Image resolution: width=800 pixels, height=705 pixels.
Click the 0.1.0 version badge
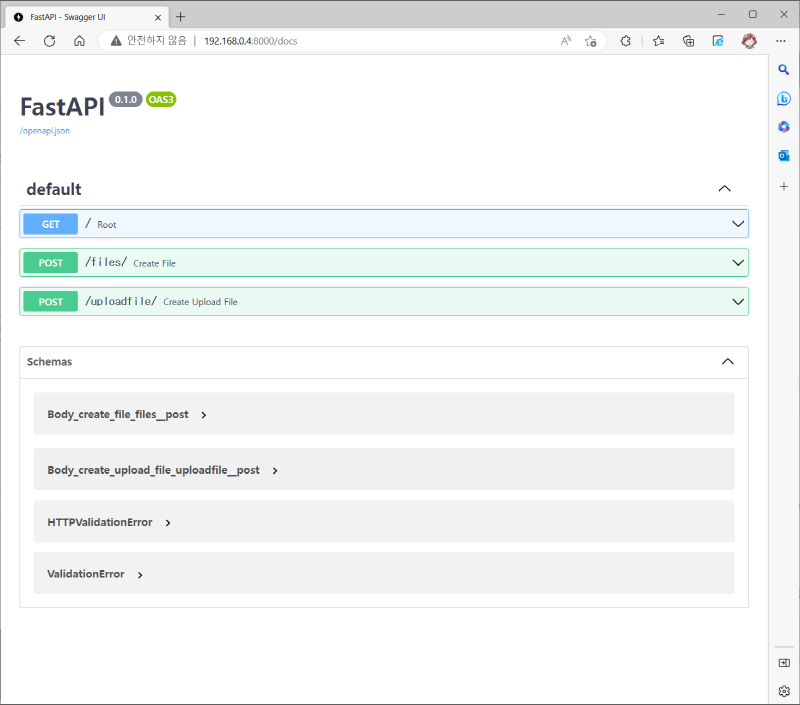coord(126,99)
